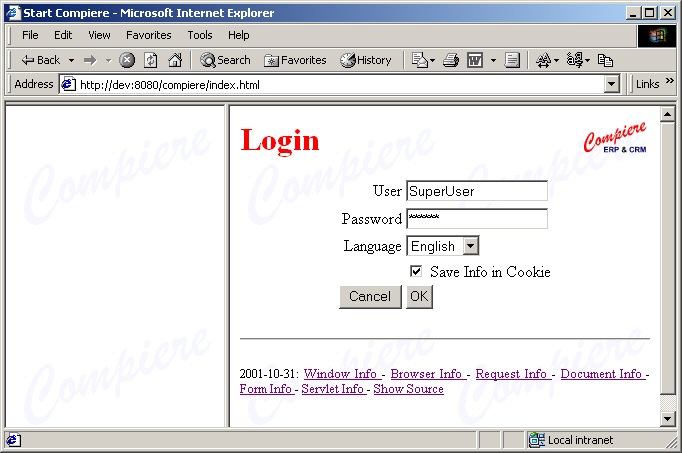The width and height of the screenshot is (682, 453).
Task: Toggle Save Info in Cookie checkbox
Action: (x=416, y=272)
